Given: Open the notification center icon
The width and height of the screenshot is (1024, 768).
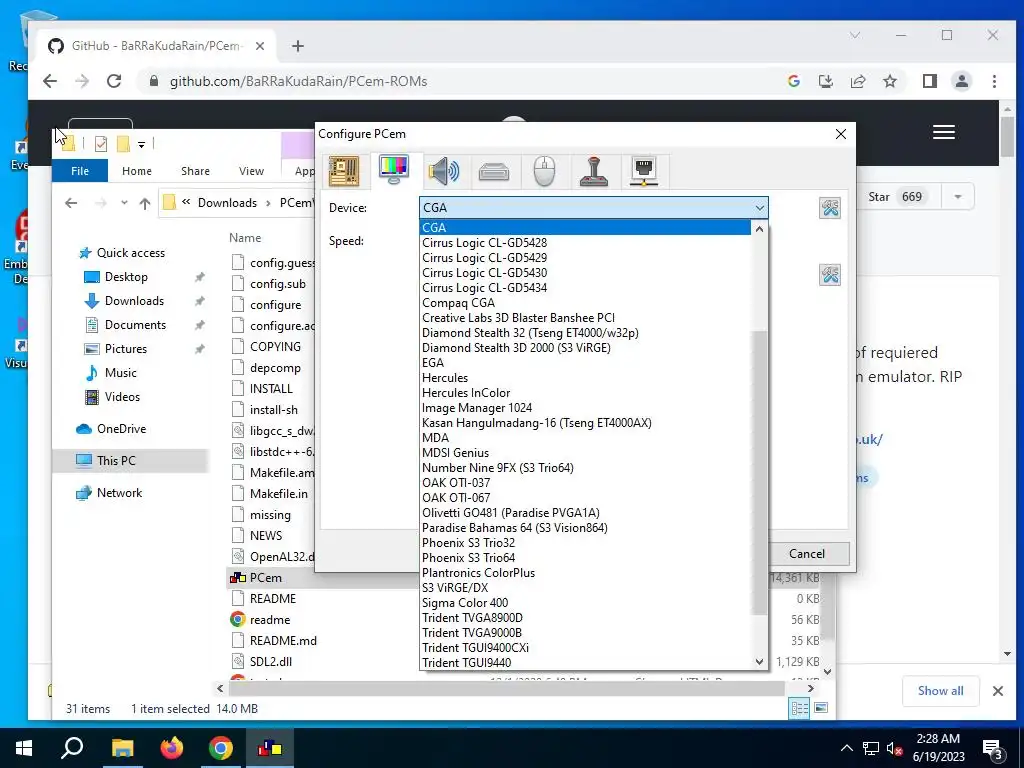Looking at the screenshot, I should point(992,749).
